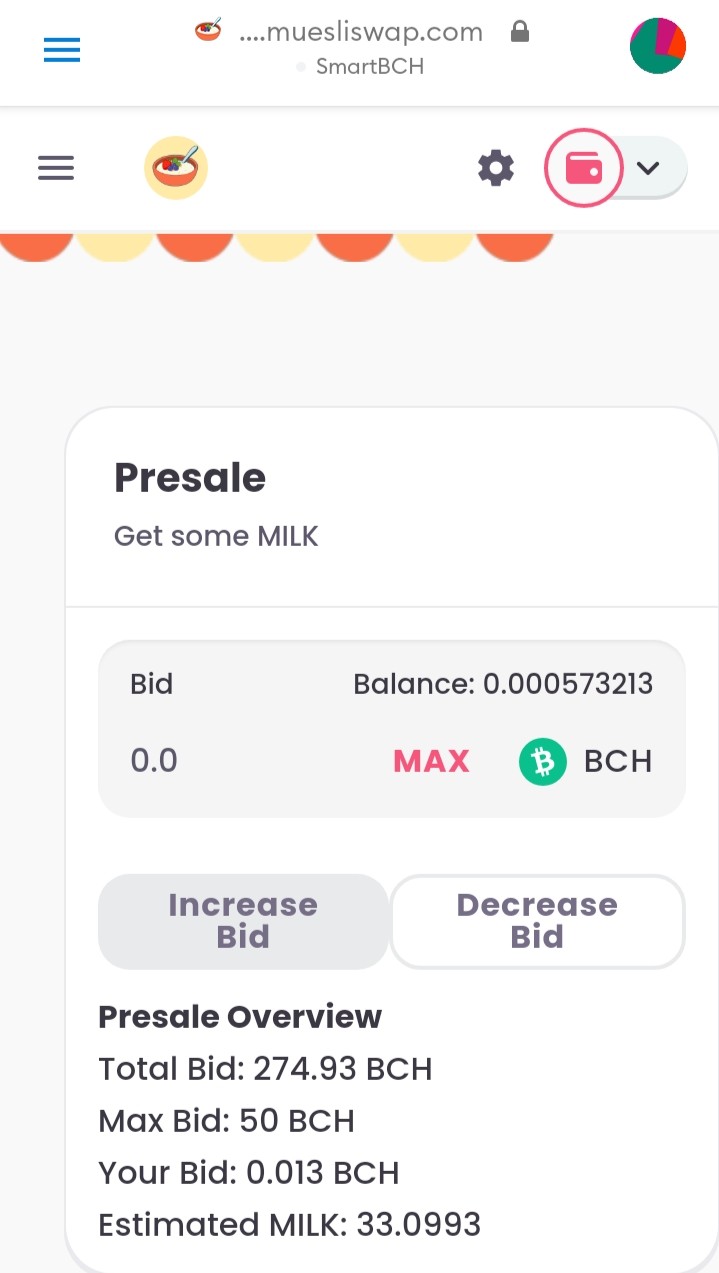
Task: Expand the wallet dropdown chevron
Action: (649, 168)
